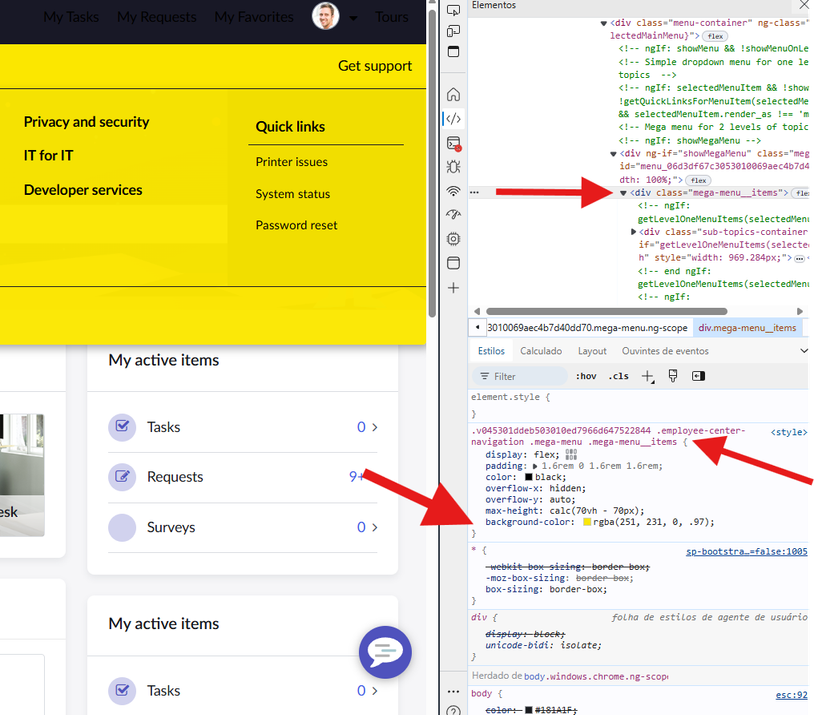Close the Elementos DevTools panel
Screen dimensions: 814x715
[804, 5]
